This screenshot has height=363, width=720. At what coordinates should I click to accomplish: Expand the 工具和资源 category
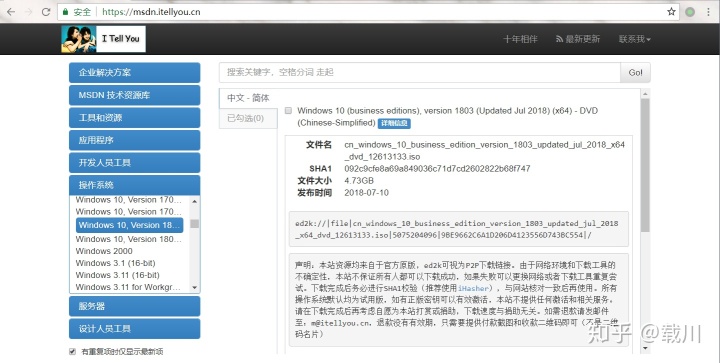point(135,117)
